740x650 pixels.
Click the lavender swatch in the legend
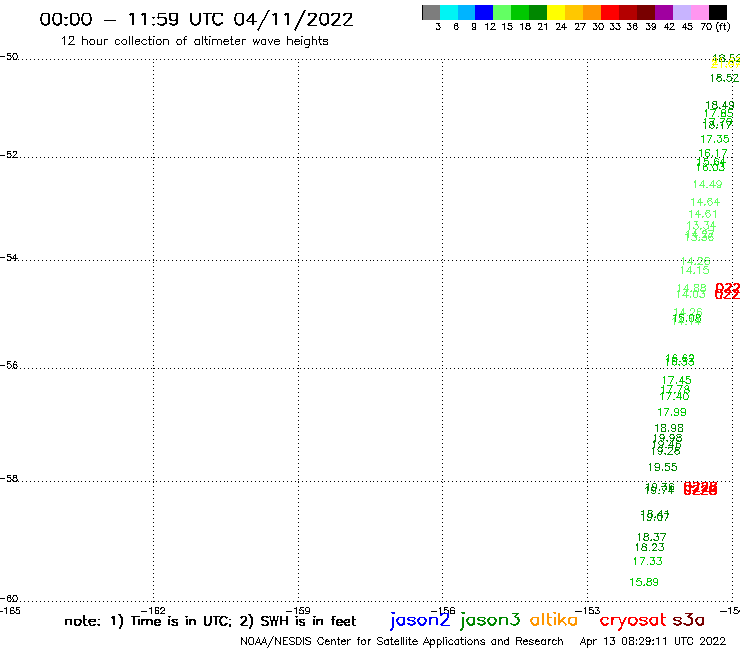[681, 12]
